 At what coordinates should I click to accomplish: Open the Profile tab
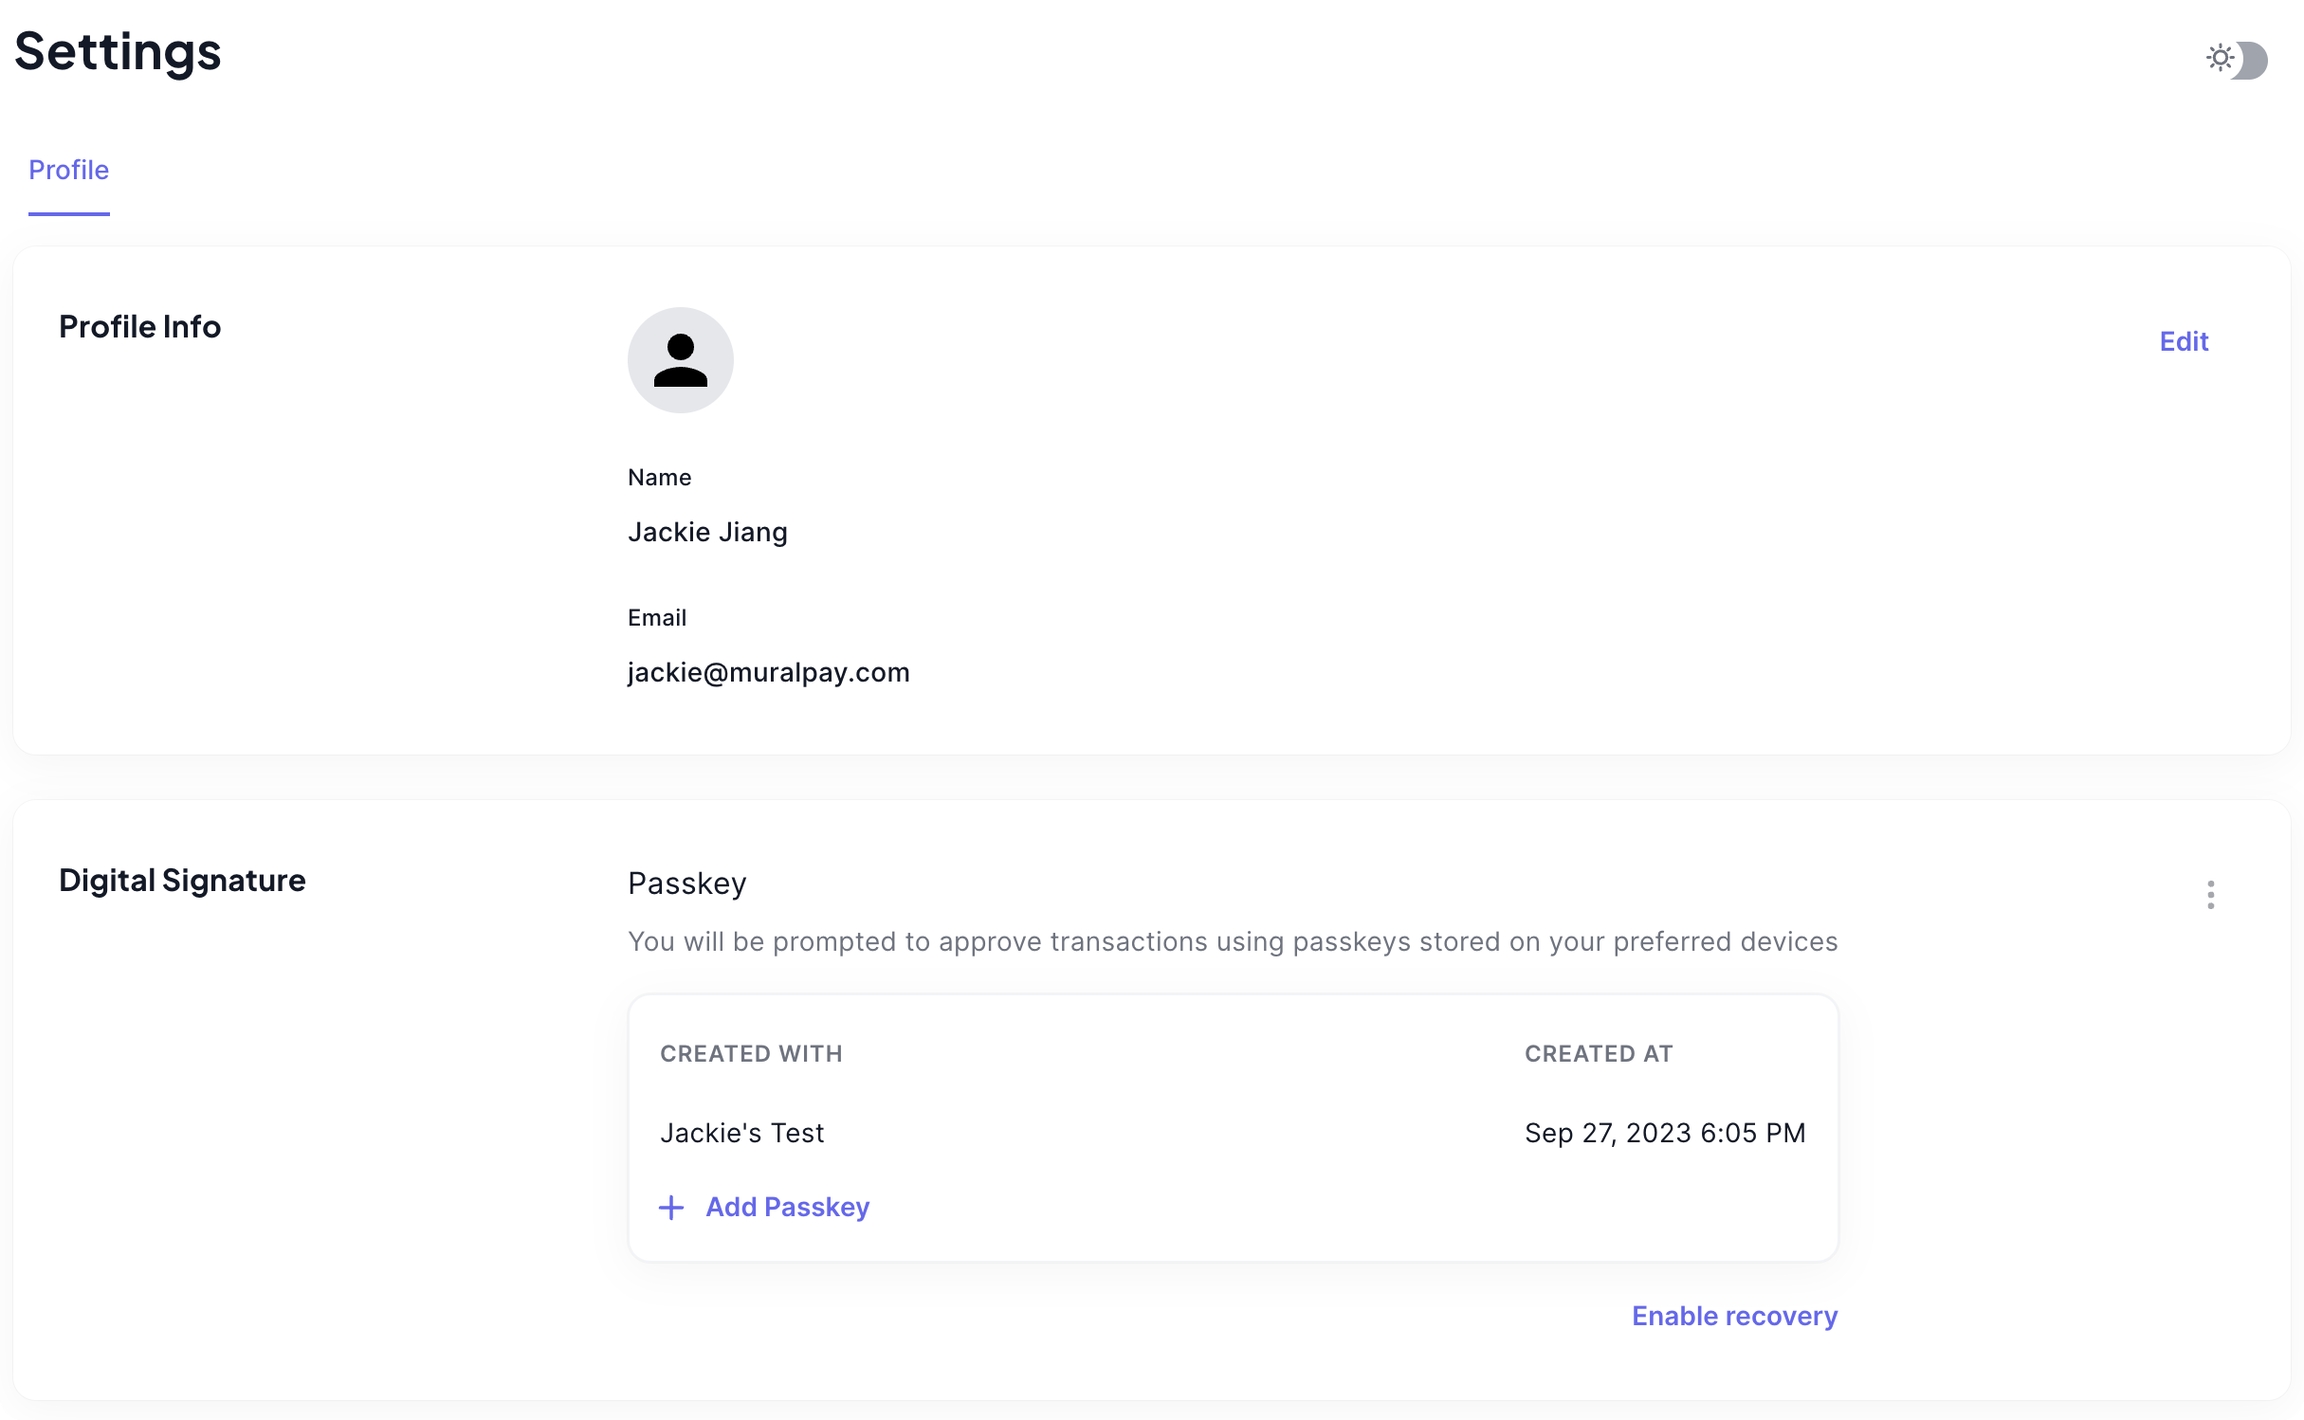[x=68, y=170]
